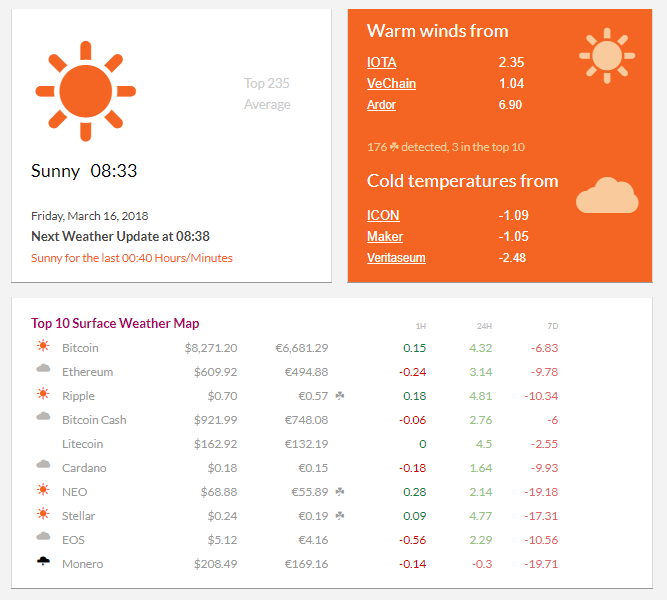Click Stellar's 4.77 24H value

pos(481,516)
